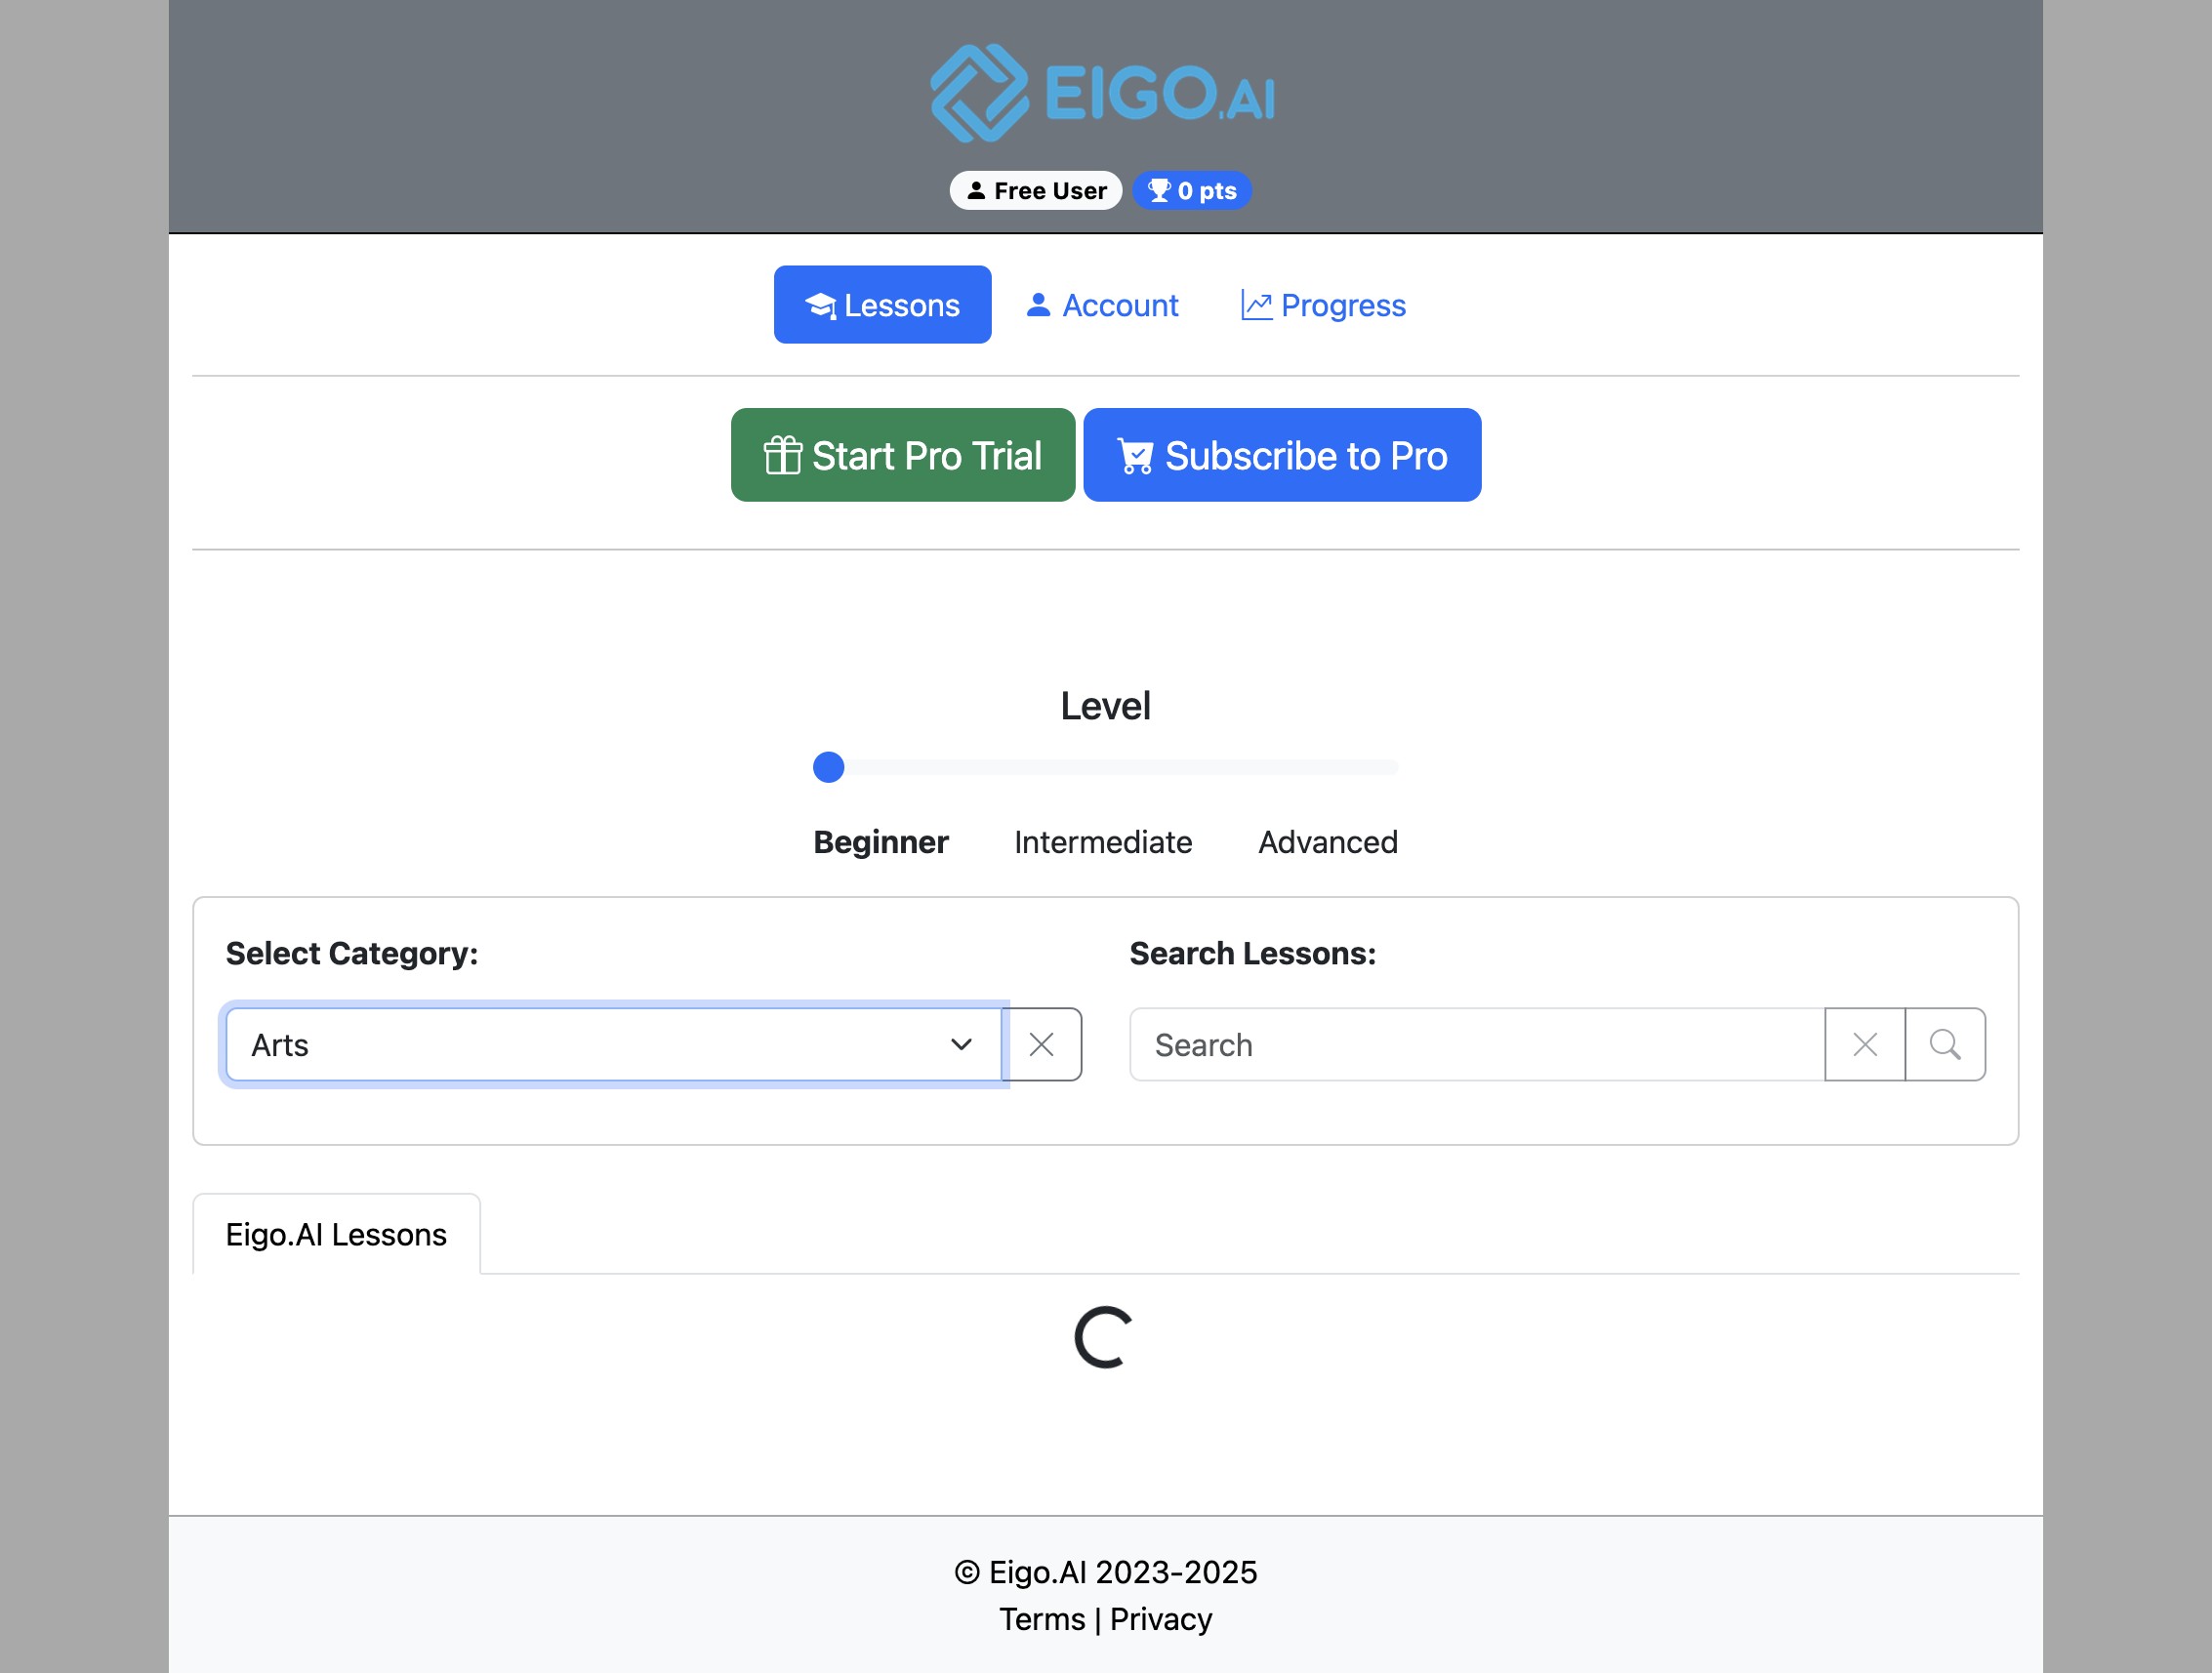Click into the Search lessons field
The height and width of the screenshot is (1673, 2212).
(x=1477, y=1045)
